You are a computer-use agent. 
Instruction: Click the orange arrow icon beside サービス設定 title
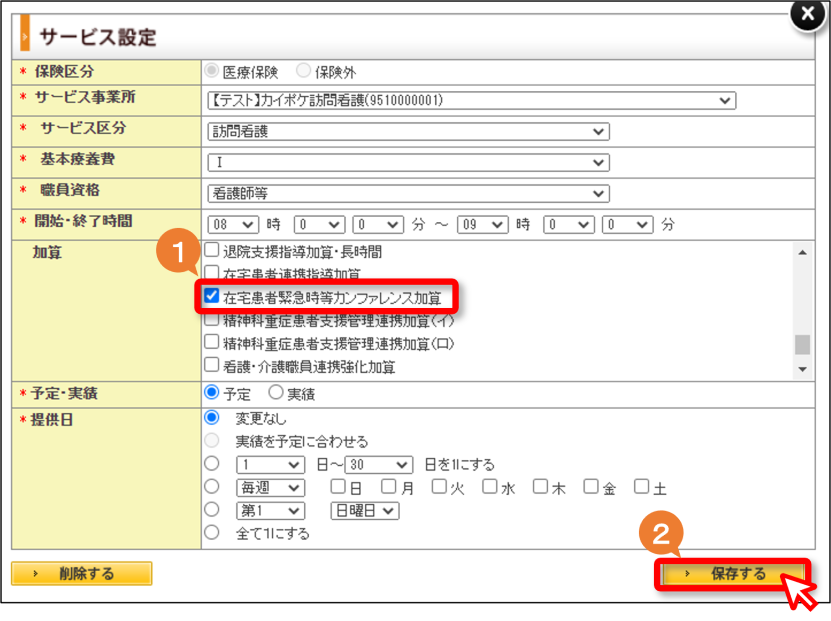(x=24, y=35)
